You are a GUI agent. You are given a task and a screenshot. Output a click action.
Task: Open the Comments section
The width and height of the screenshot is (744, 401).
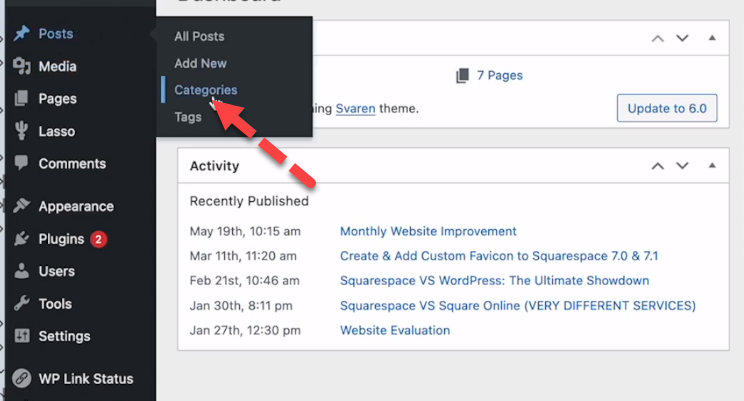tap(72, 164)
